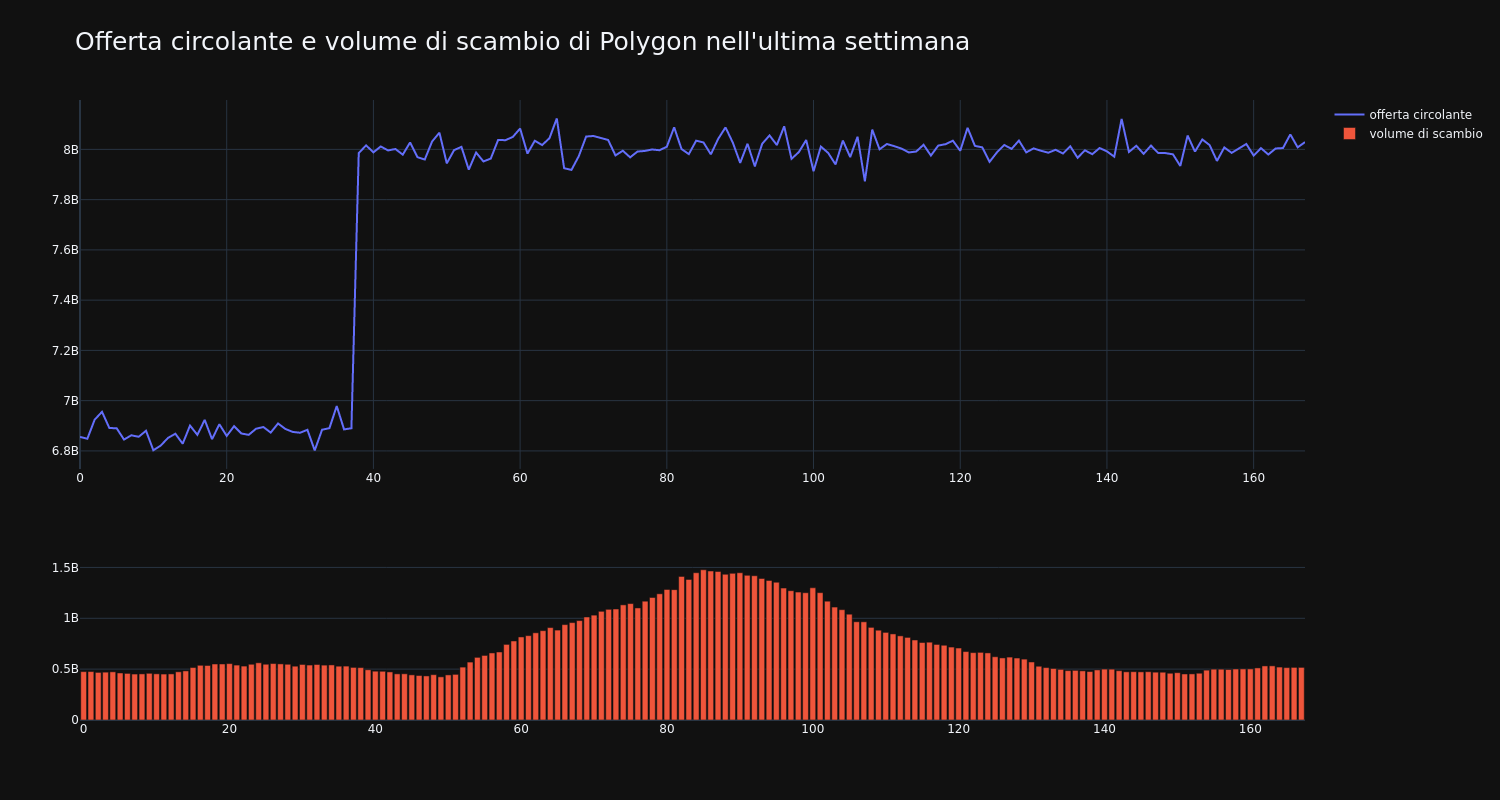
Task: Click the '7.4B' y-axis label
Action: click(65, 300)
